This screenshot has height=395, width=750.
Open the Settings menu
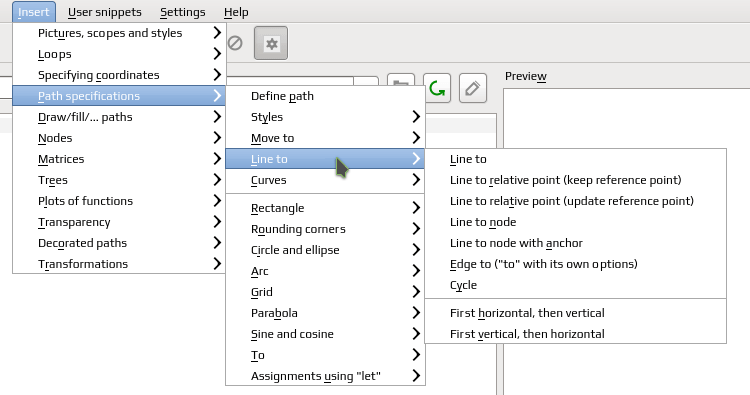183,12
